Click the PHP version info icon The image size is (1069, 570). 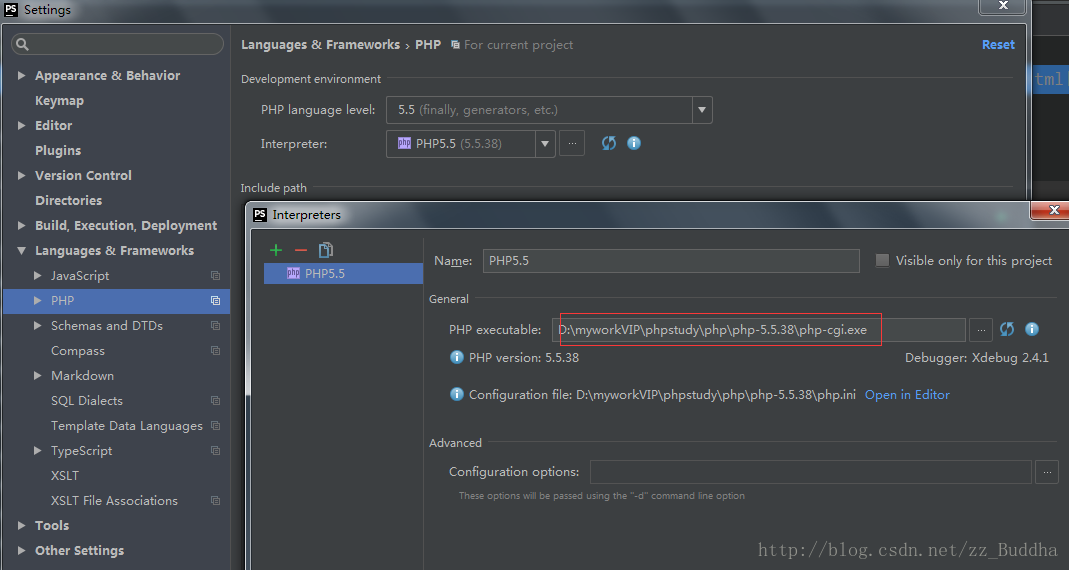[x=457, y=357]
